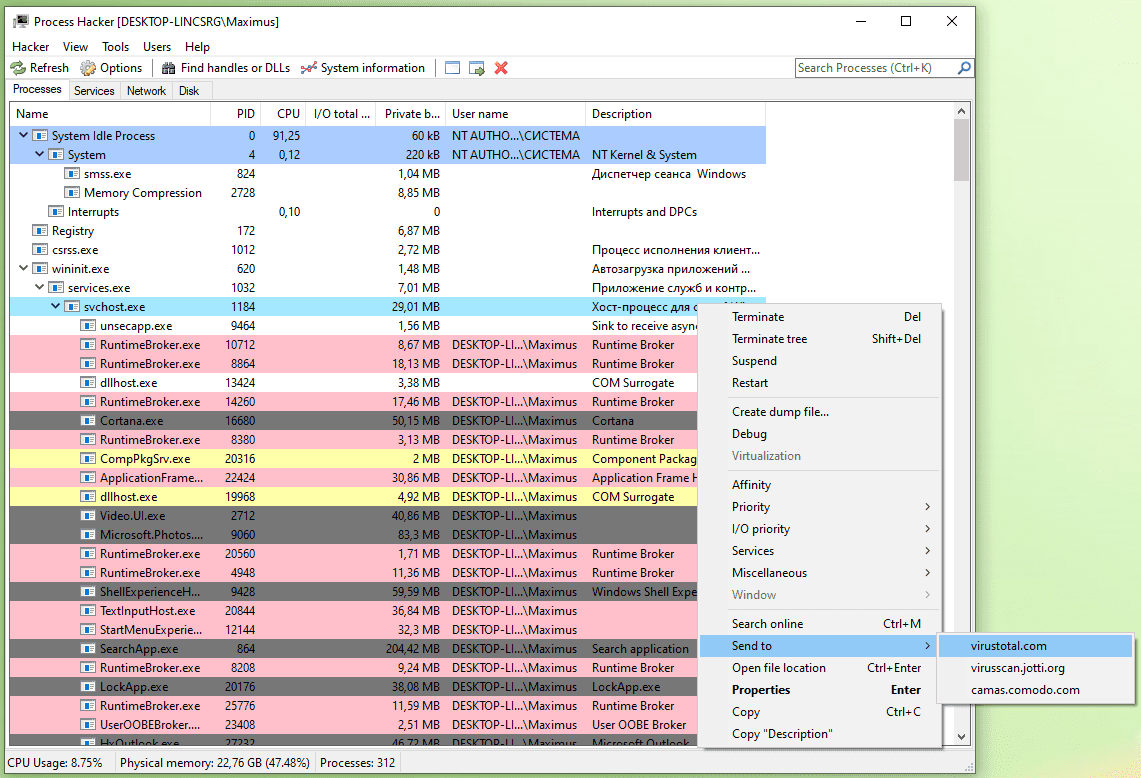Switch to the Network tab
This screenshot has height=778, width=1141.
[146, 91]
